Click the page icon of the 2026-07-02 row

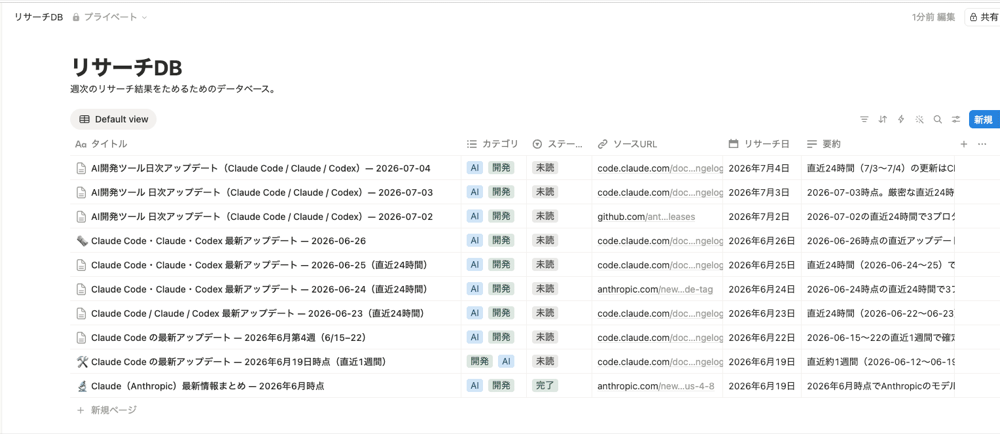81,217
